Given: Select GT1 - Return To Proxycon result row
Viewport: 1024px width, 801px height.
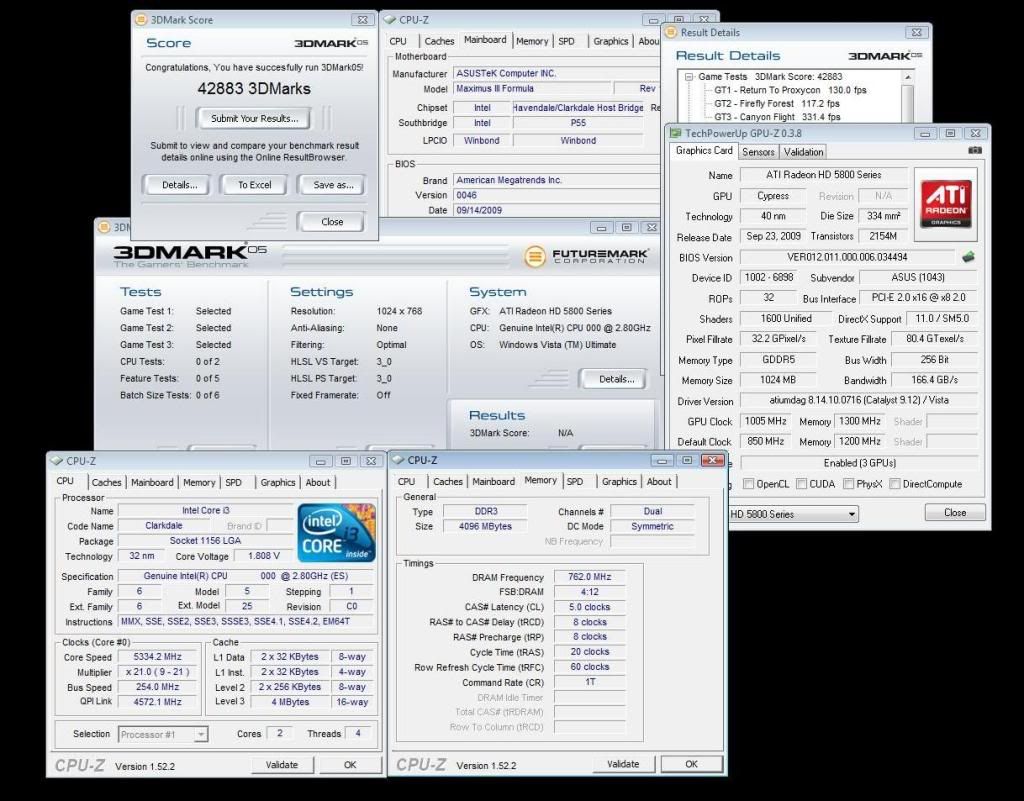Looking at the screenshot, I should [x=790, y=90].
